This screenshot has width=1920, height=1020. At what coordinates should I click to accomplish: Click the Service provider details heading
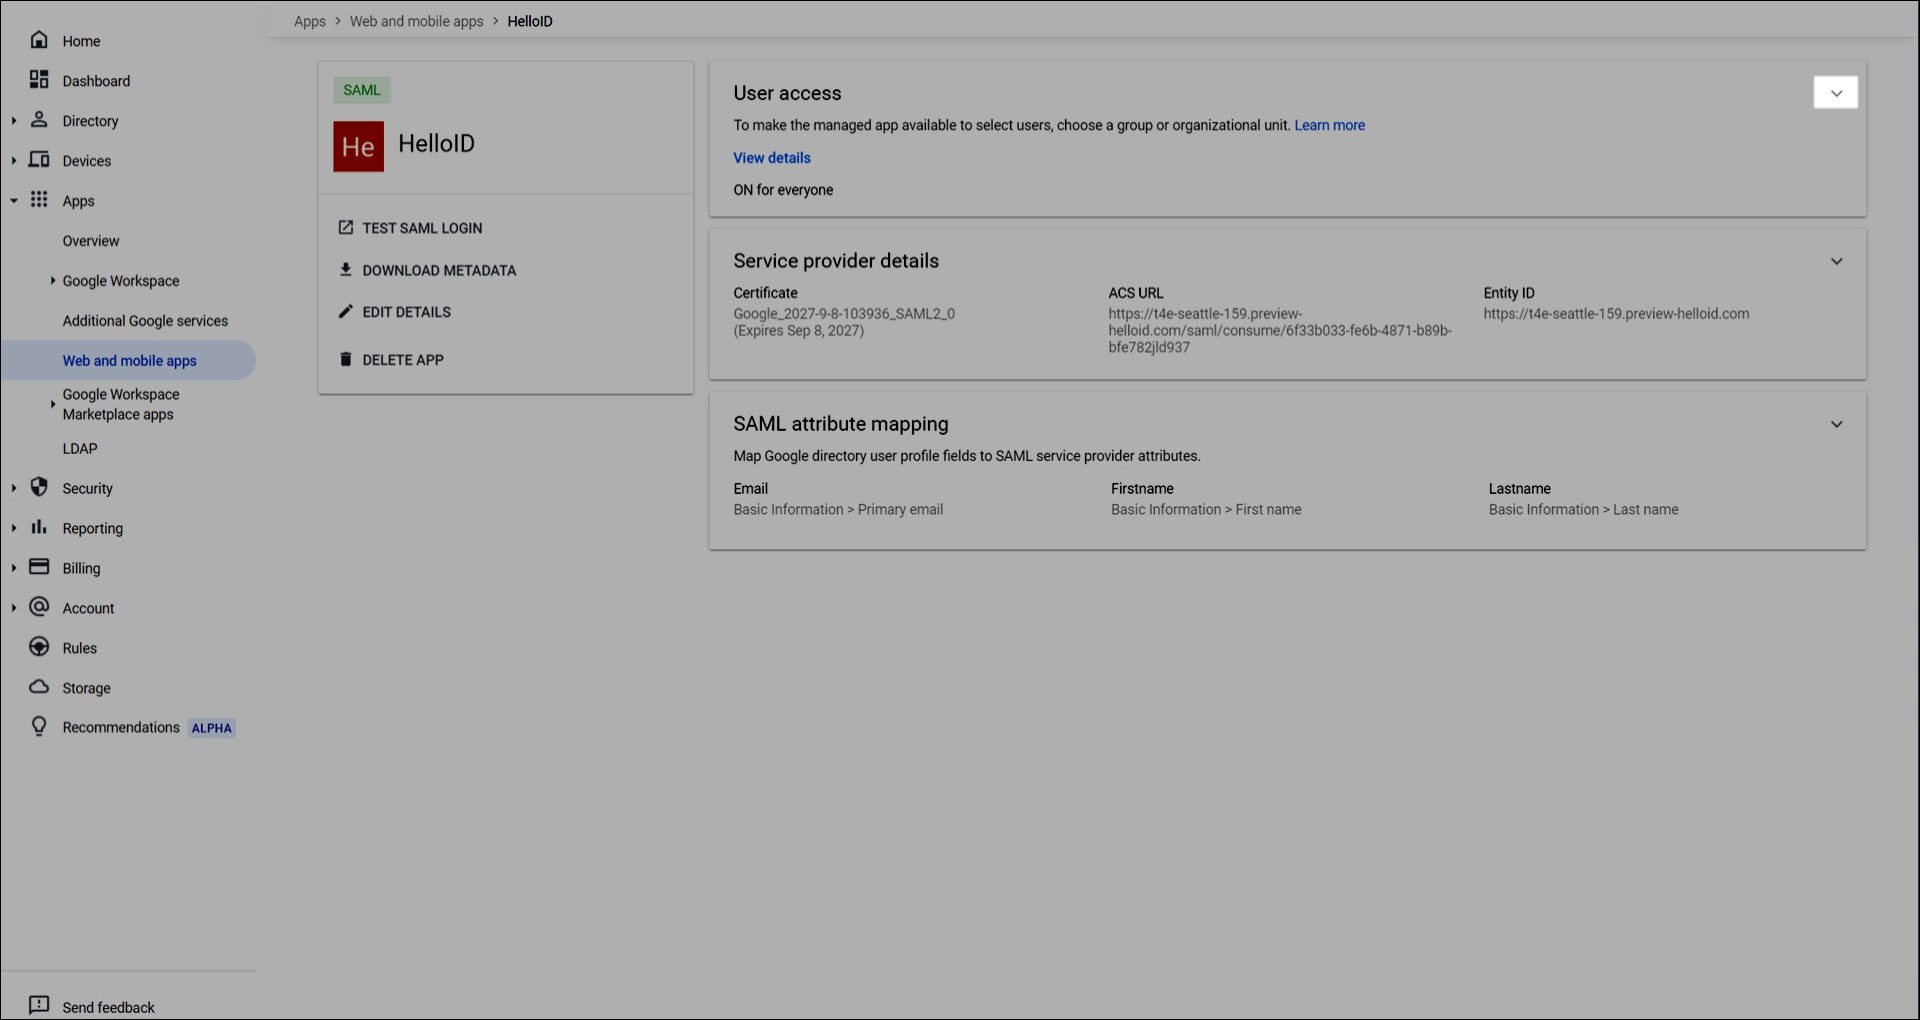tap(836, 261)
